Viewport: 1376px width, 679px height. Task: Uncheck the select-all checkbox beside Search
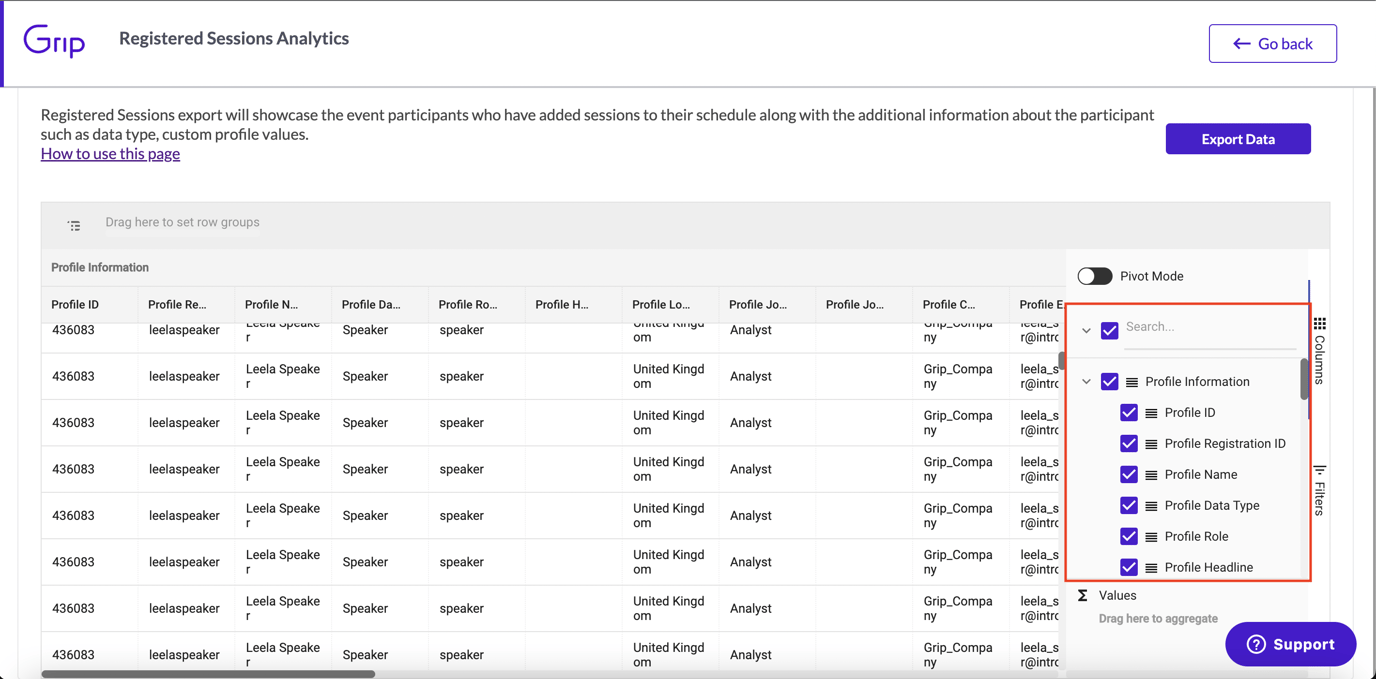(1110, 330)
